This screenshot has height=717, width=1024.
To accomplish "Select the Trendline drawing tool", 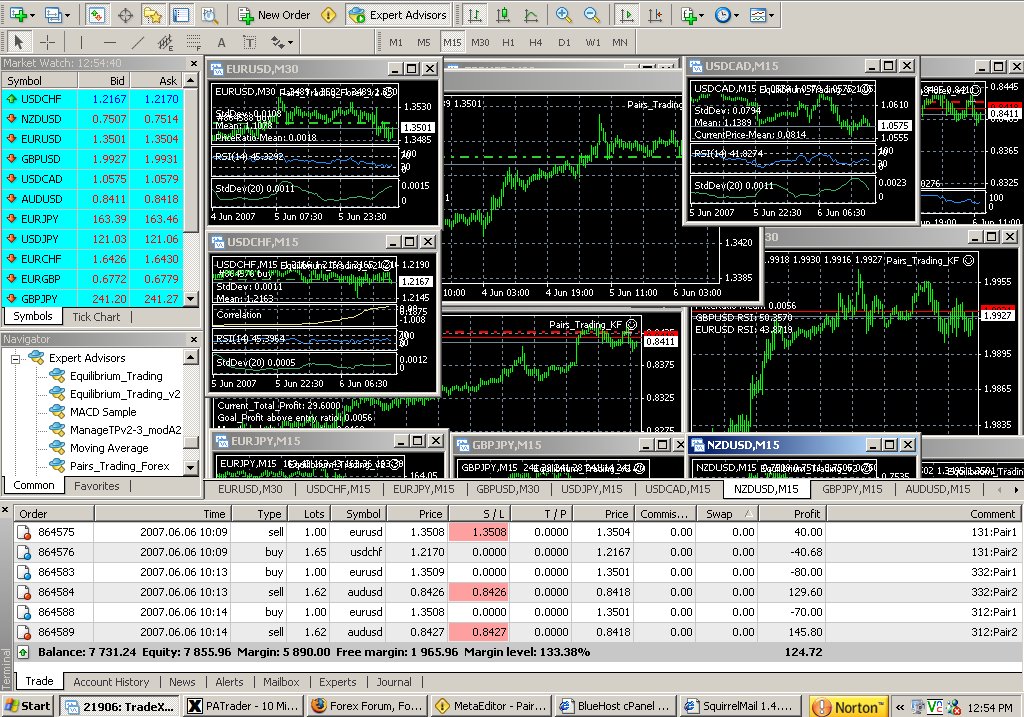I will [137, 42].
